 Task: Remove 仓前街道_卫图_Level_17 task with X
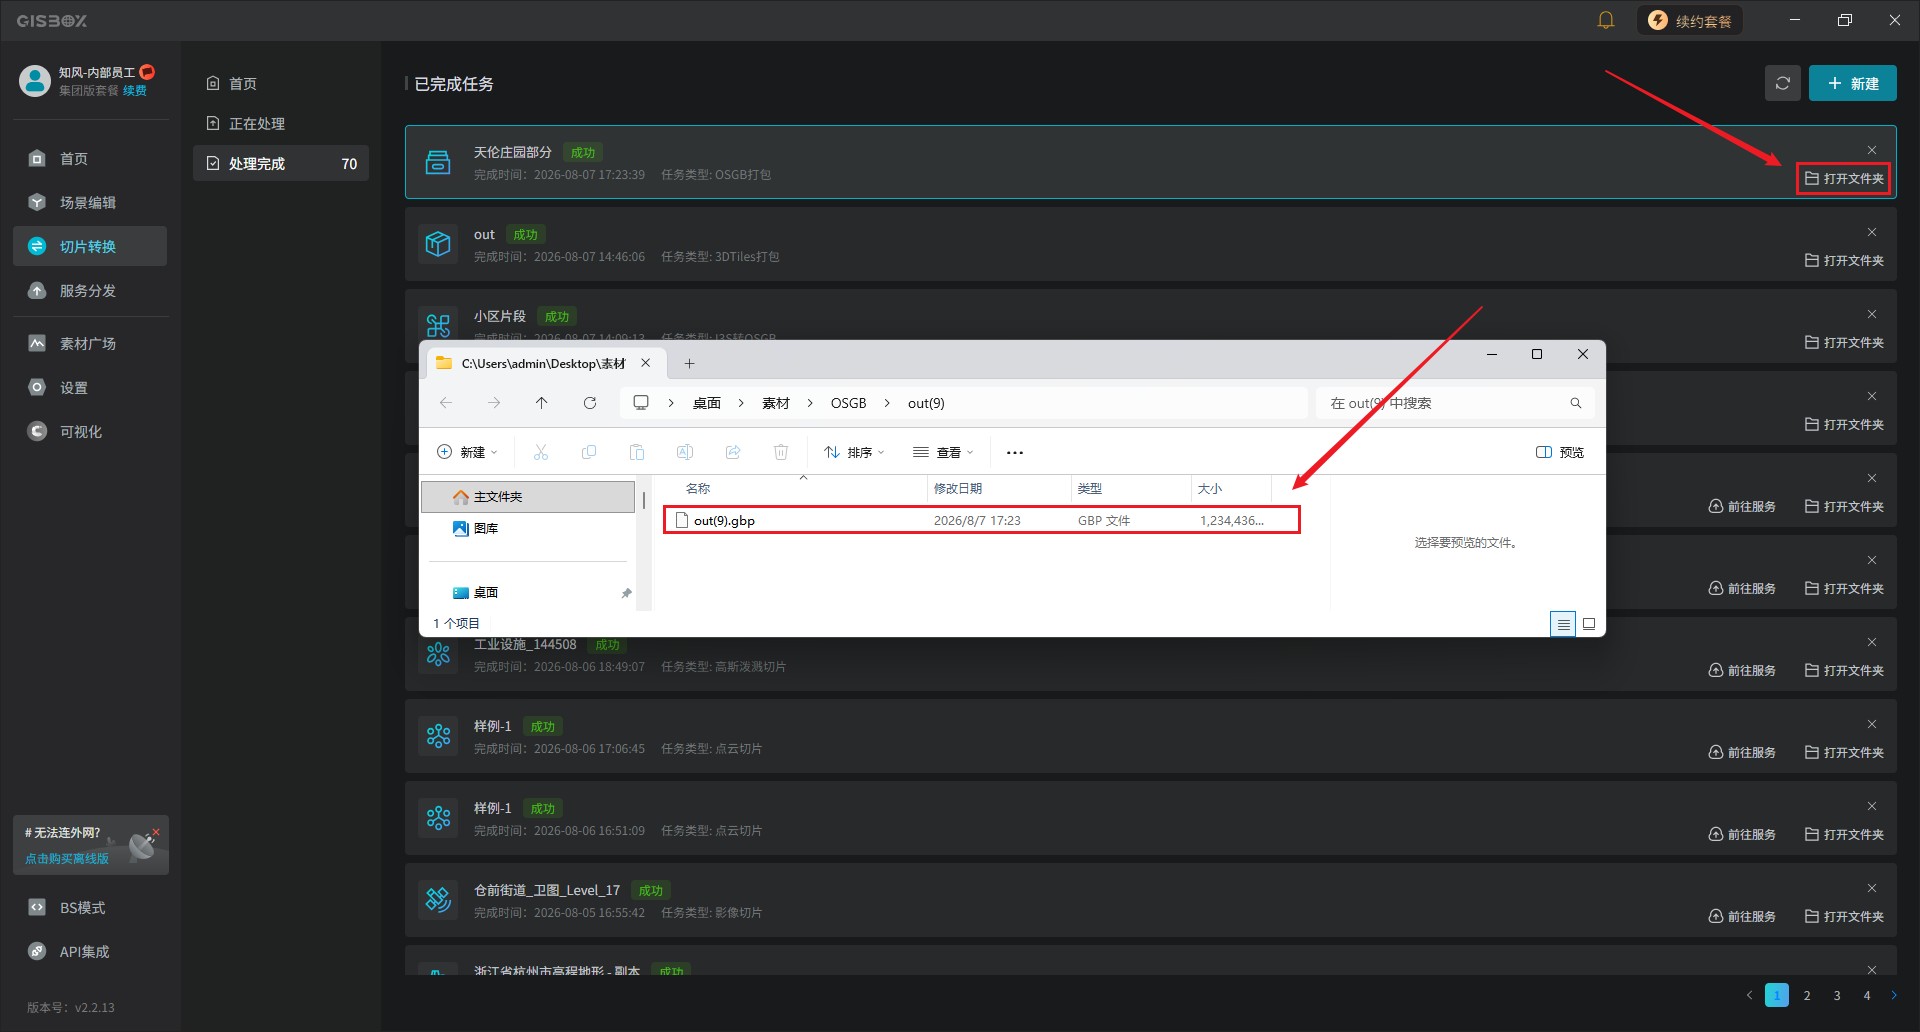tap(1872, 889)
